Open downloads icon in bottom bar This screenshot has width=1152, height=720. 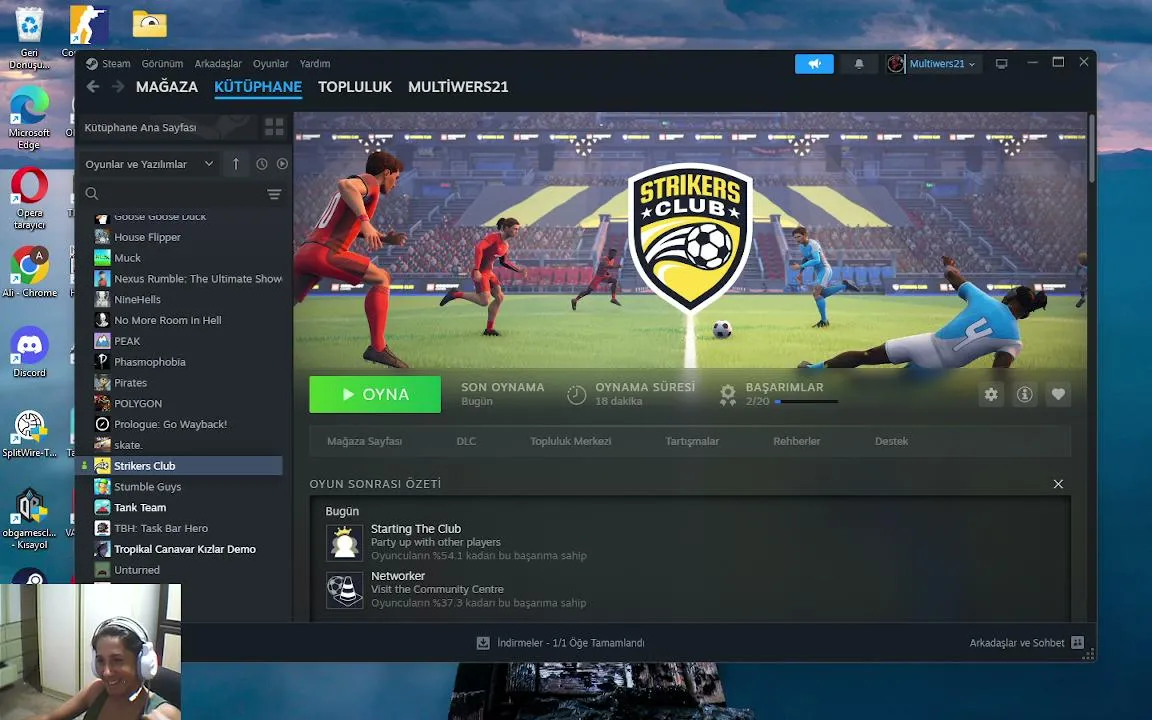click(x=483, y=643)
